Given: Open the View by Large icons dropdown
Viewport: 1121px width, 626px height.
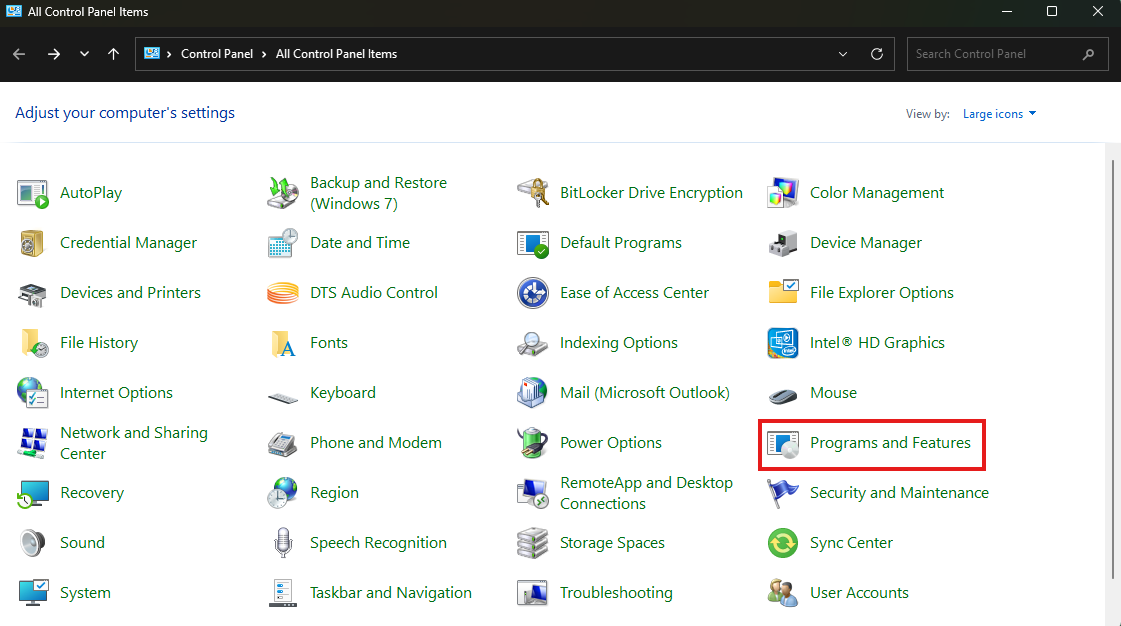Looking at the screenshot, I should (x=999, y=114).
